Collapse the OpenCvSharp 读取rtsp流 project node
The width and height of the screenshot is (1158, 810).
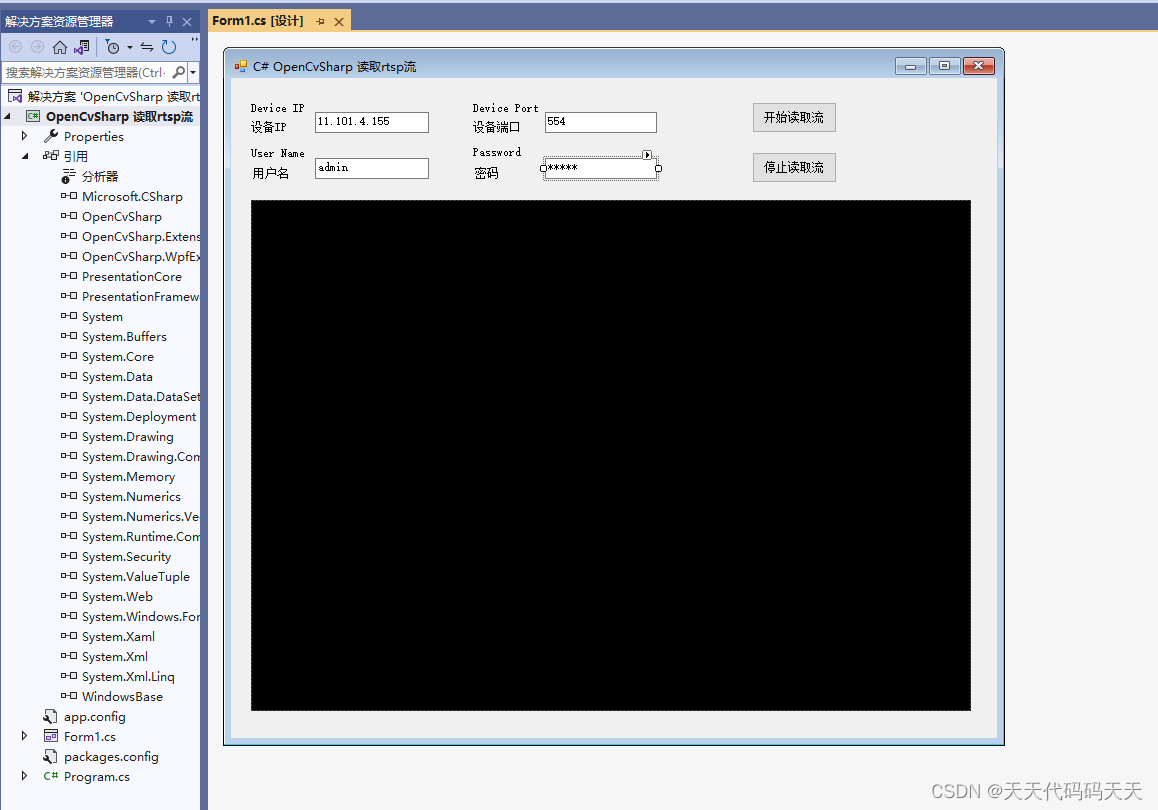(x=7, y=116)
